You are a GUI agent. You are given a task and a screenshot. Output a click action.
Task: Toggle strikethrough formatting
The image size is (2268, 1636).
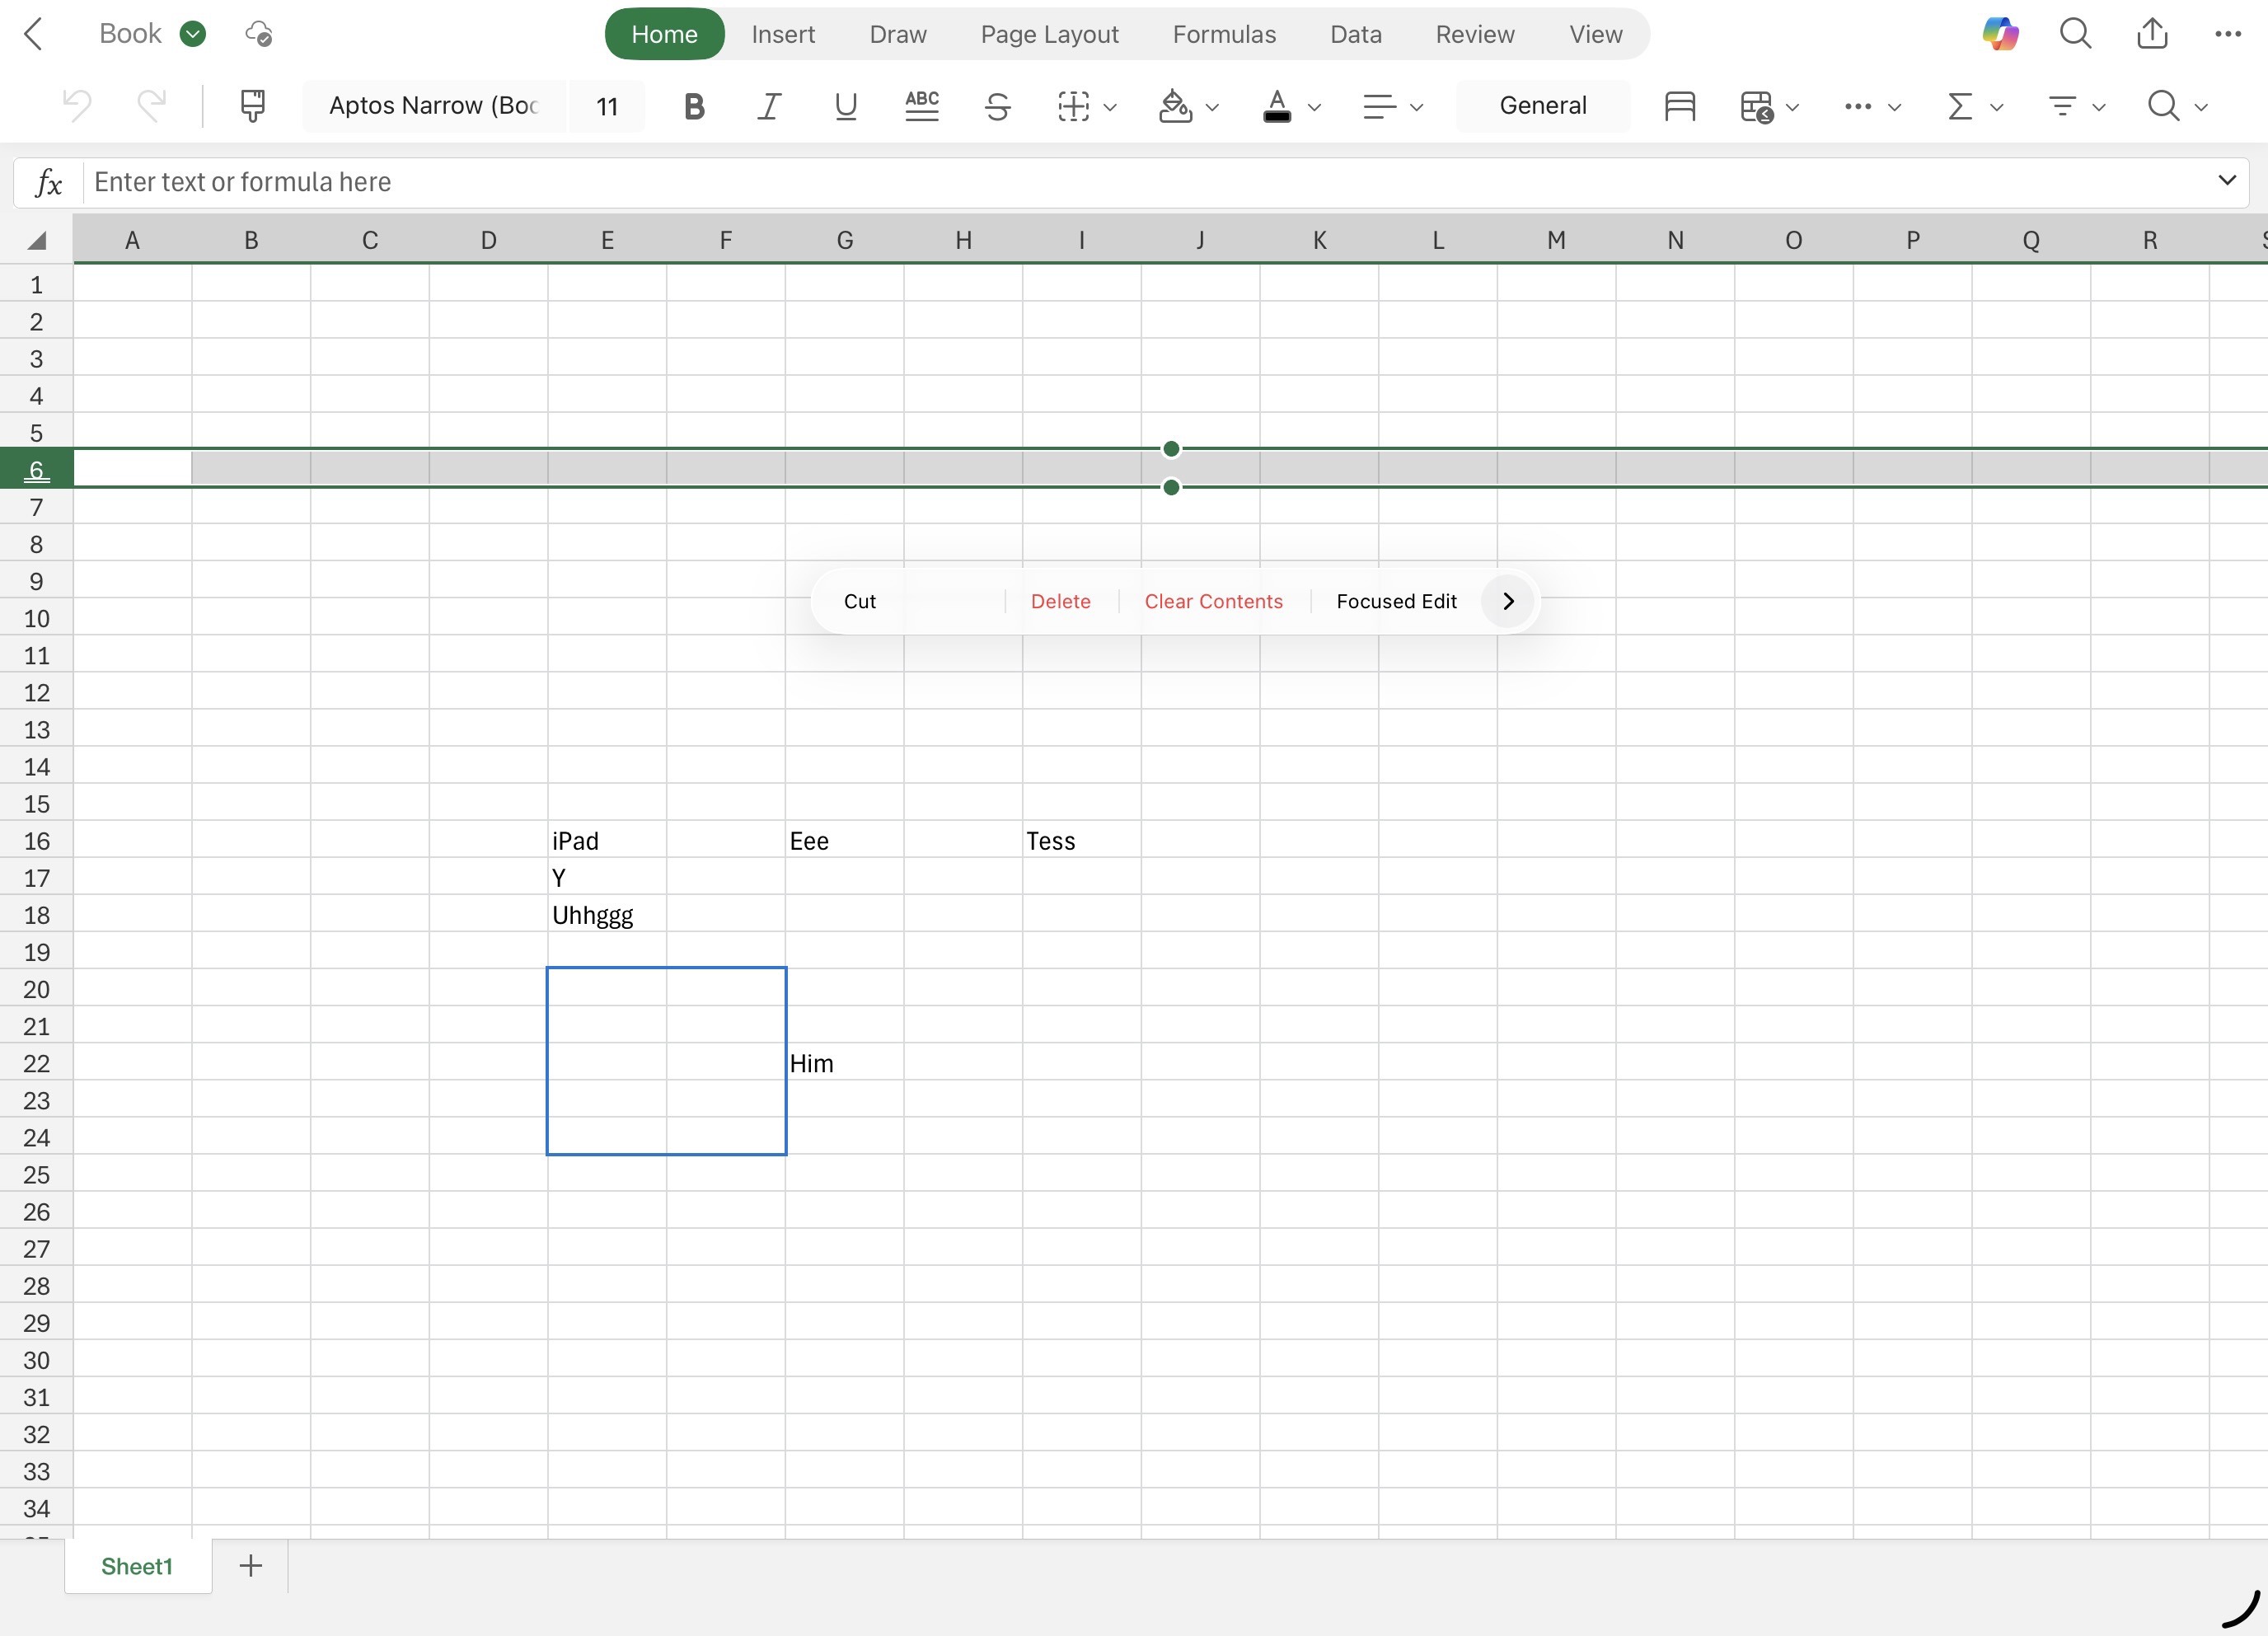click(x=997, y=106)
